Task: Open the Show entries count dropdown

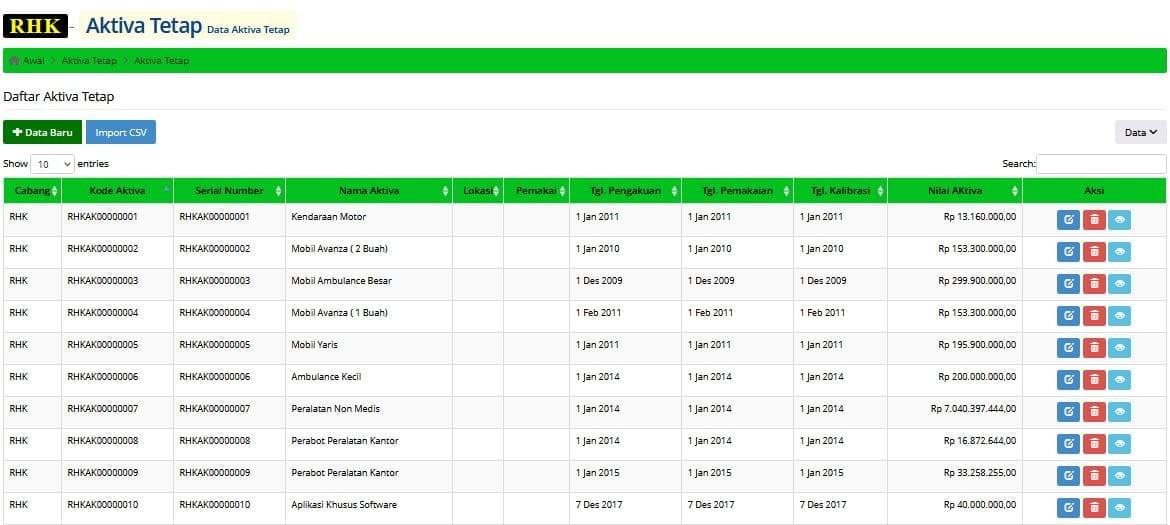Action: pyautogui.click(x=53, y=164)
